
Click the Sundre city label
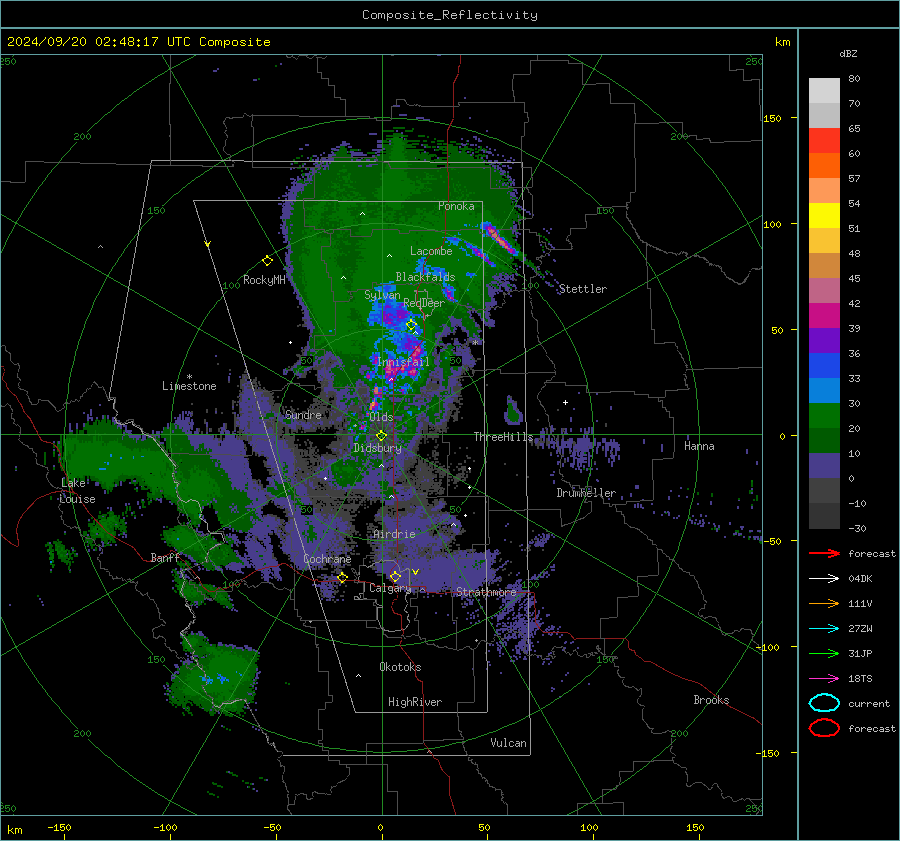303,414
